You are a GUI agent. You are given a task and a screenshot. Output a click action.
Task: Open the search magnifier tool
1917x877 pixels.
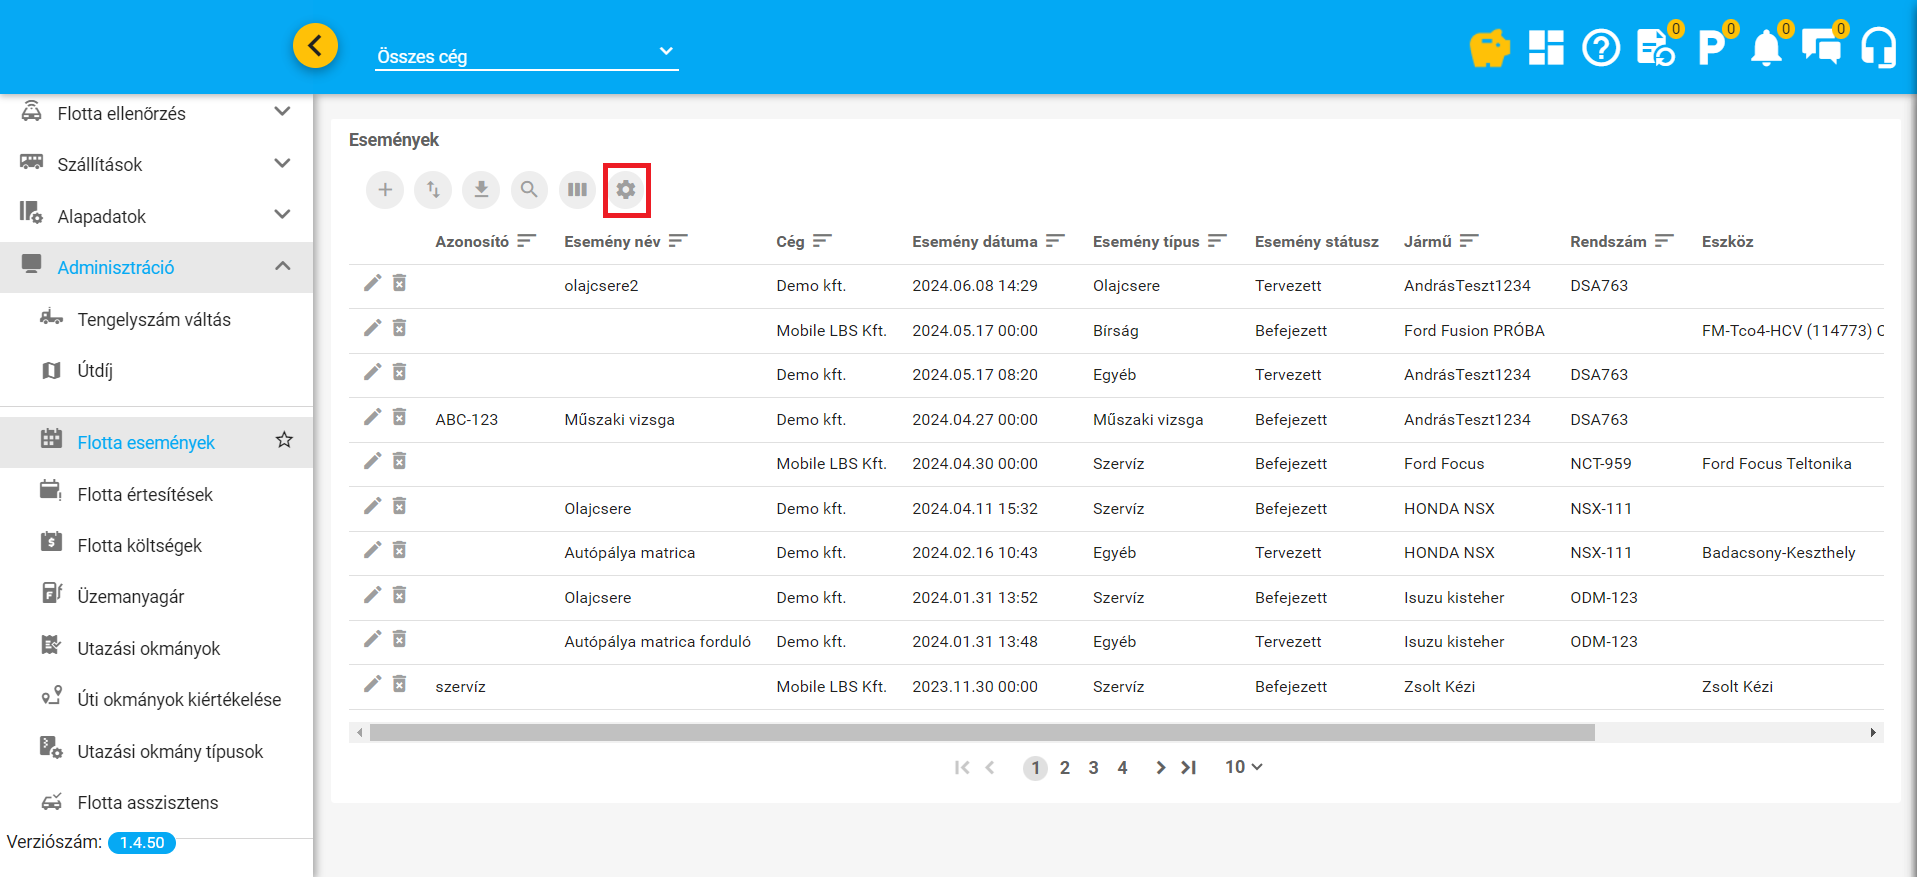click(529, 190)
